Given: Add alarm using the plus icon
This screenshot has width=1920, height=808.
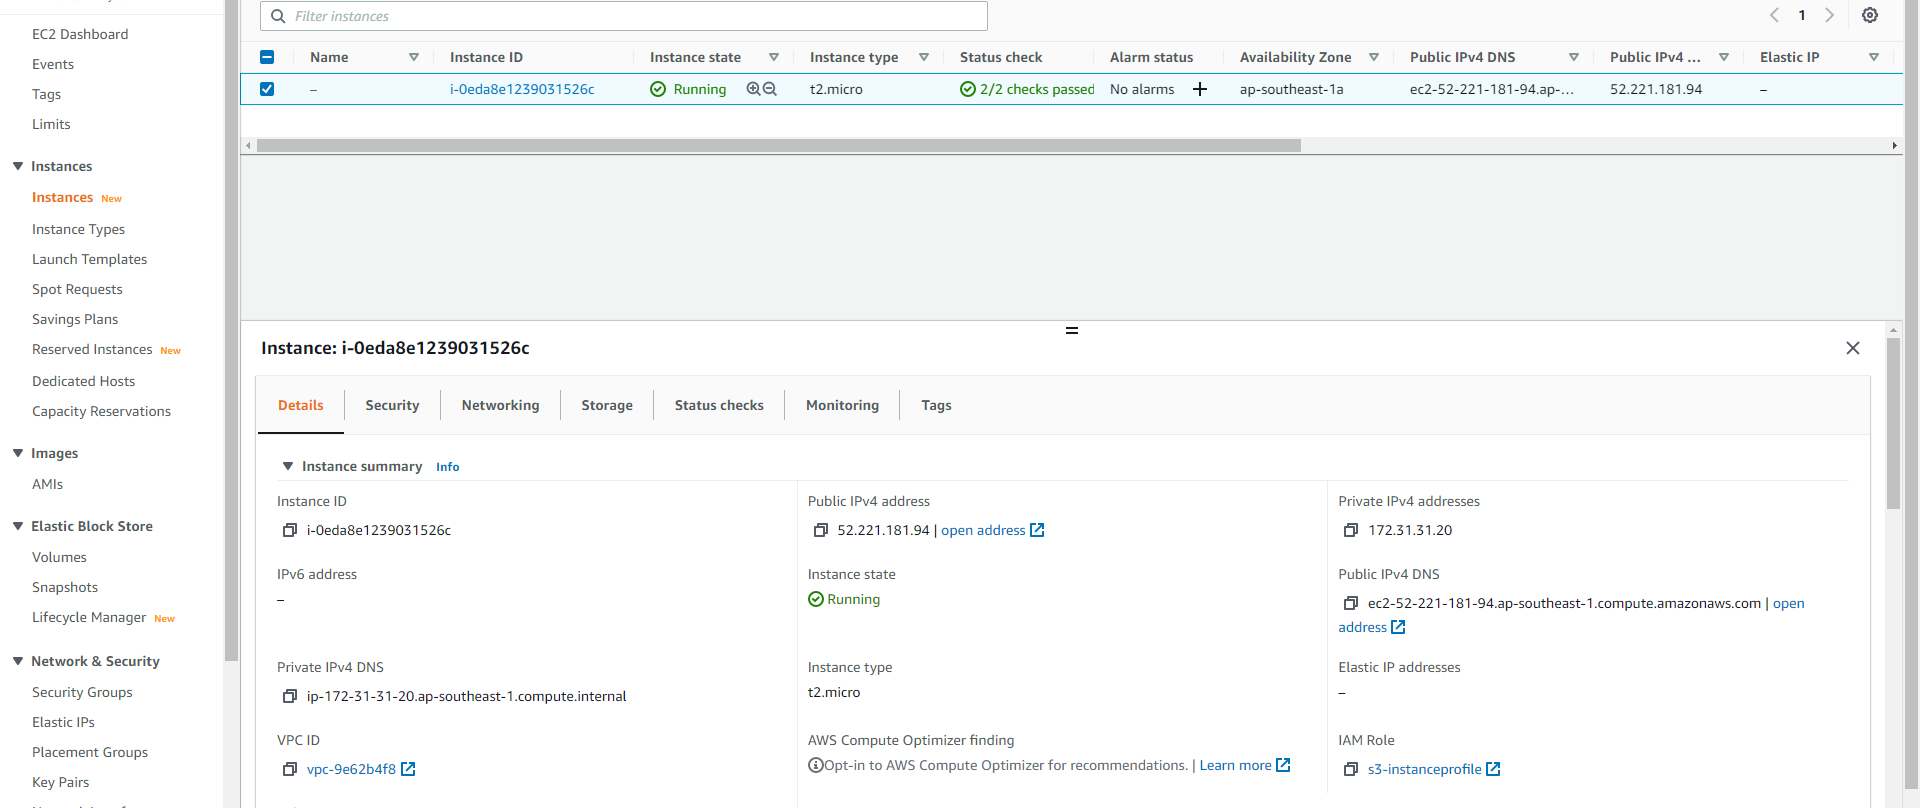Looking at the screenshot, I should pos(1200,89).
